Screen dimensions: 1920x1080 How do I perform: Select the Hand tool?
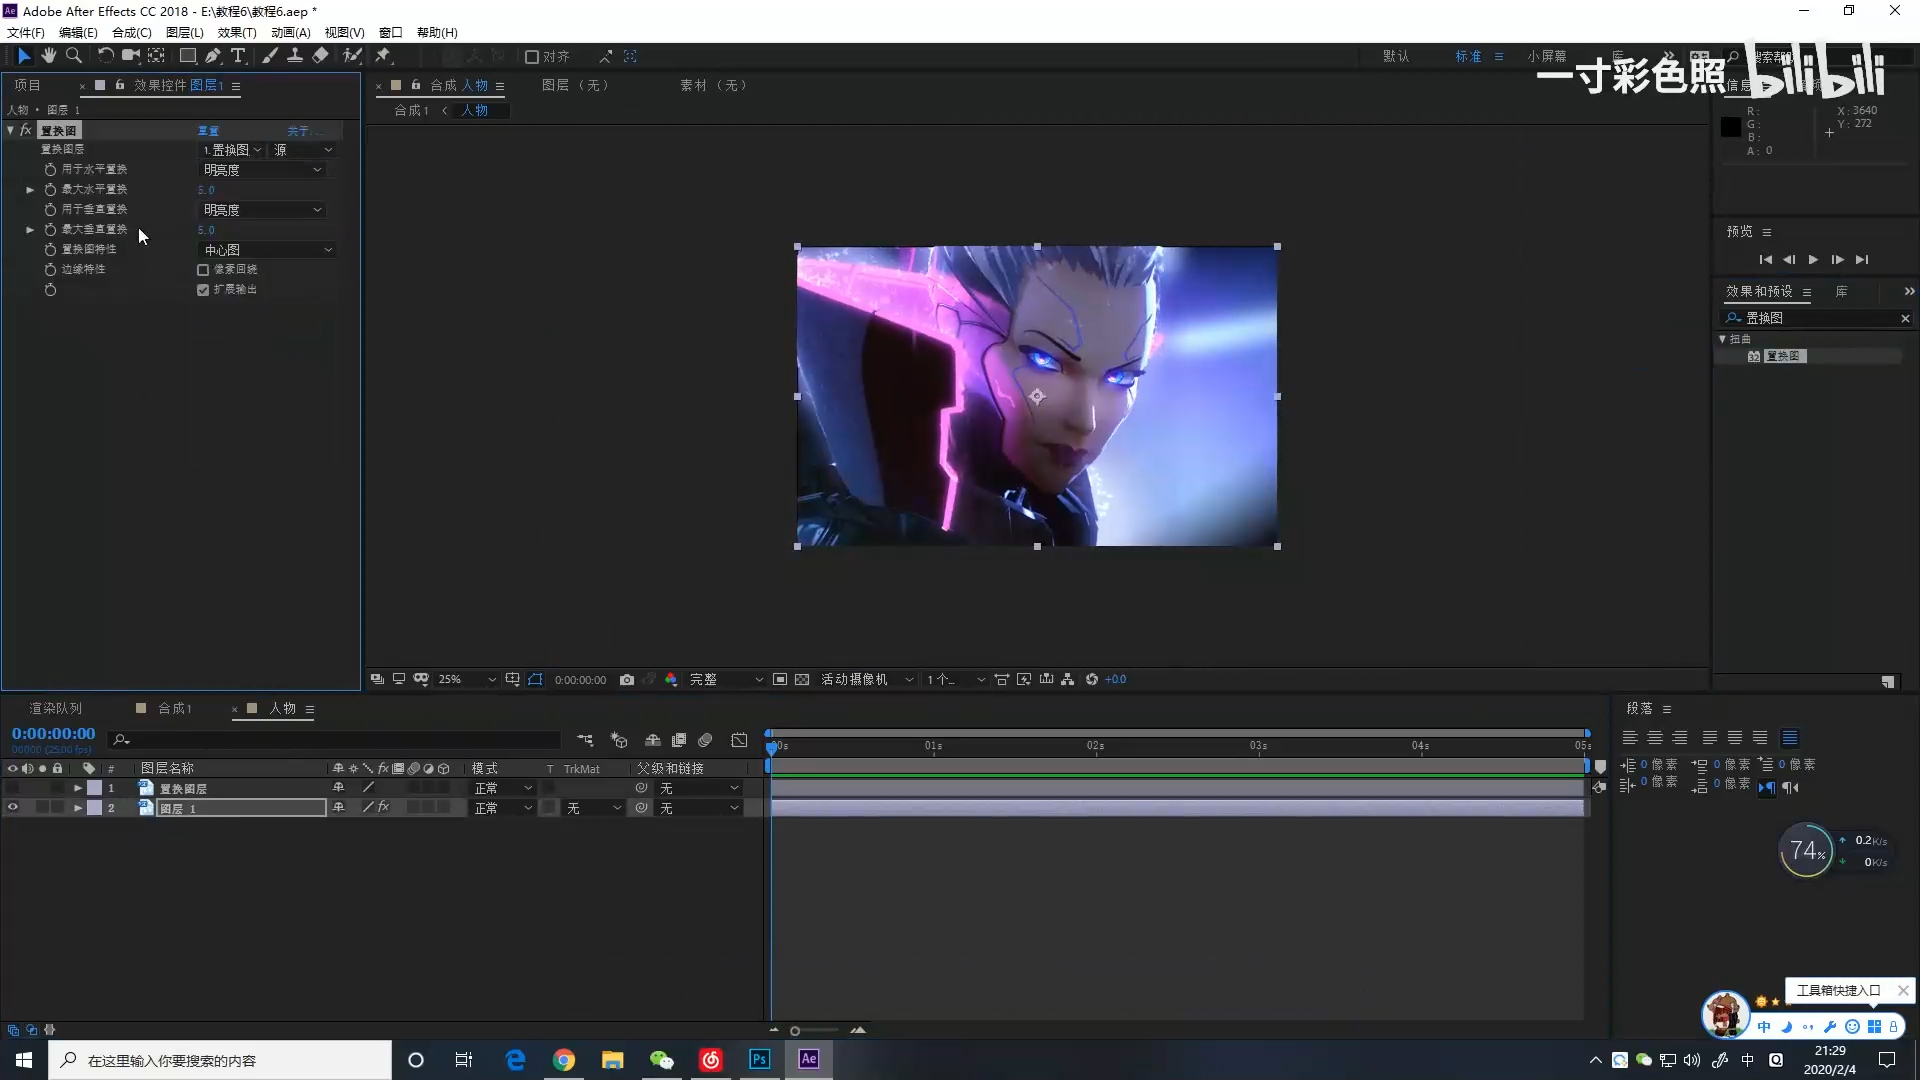(48, 56)
